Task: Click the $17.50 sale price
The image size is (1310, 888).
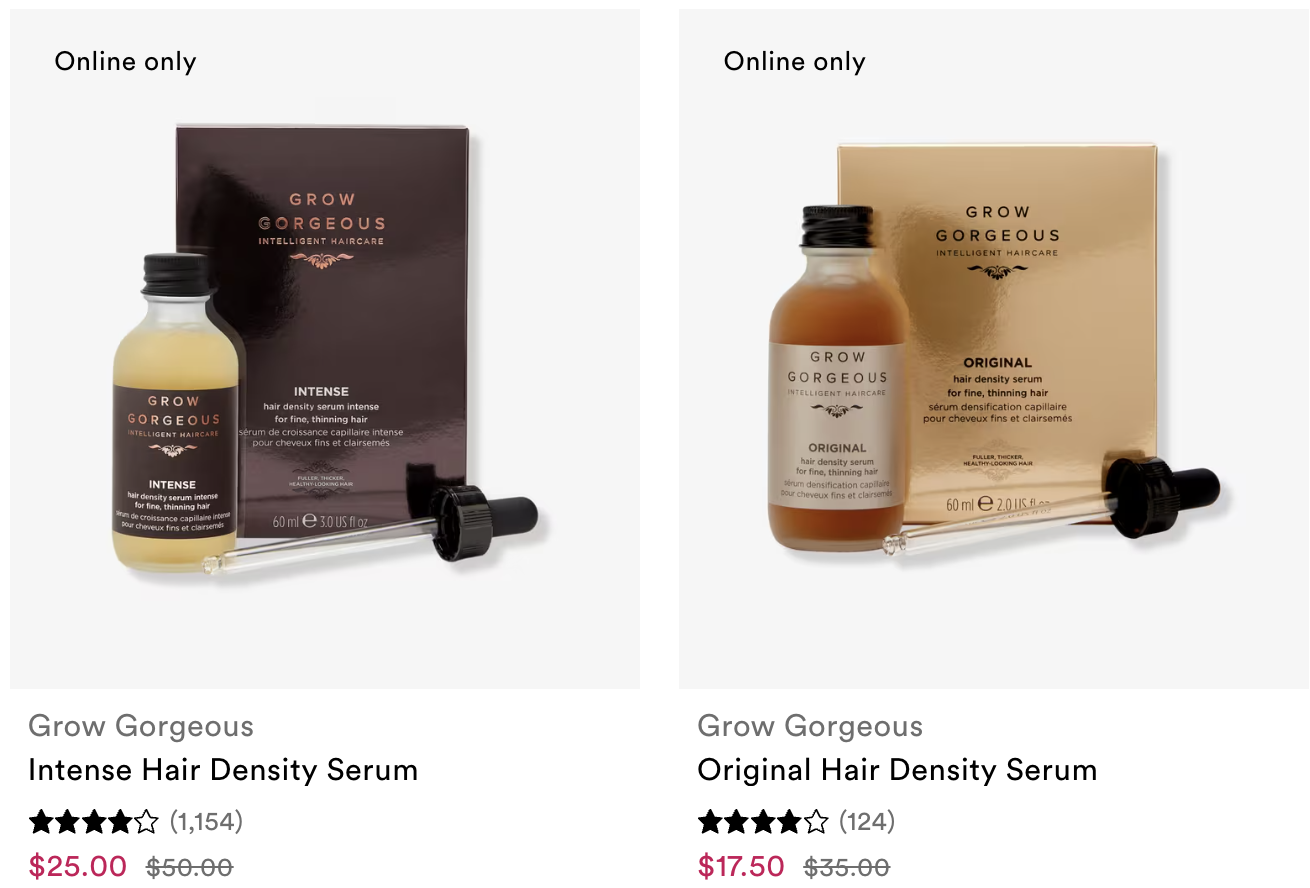Action: coord(741,866)
